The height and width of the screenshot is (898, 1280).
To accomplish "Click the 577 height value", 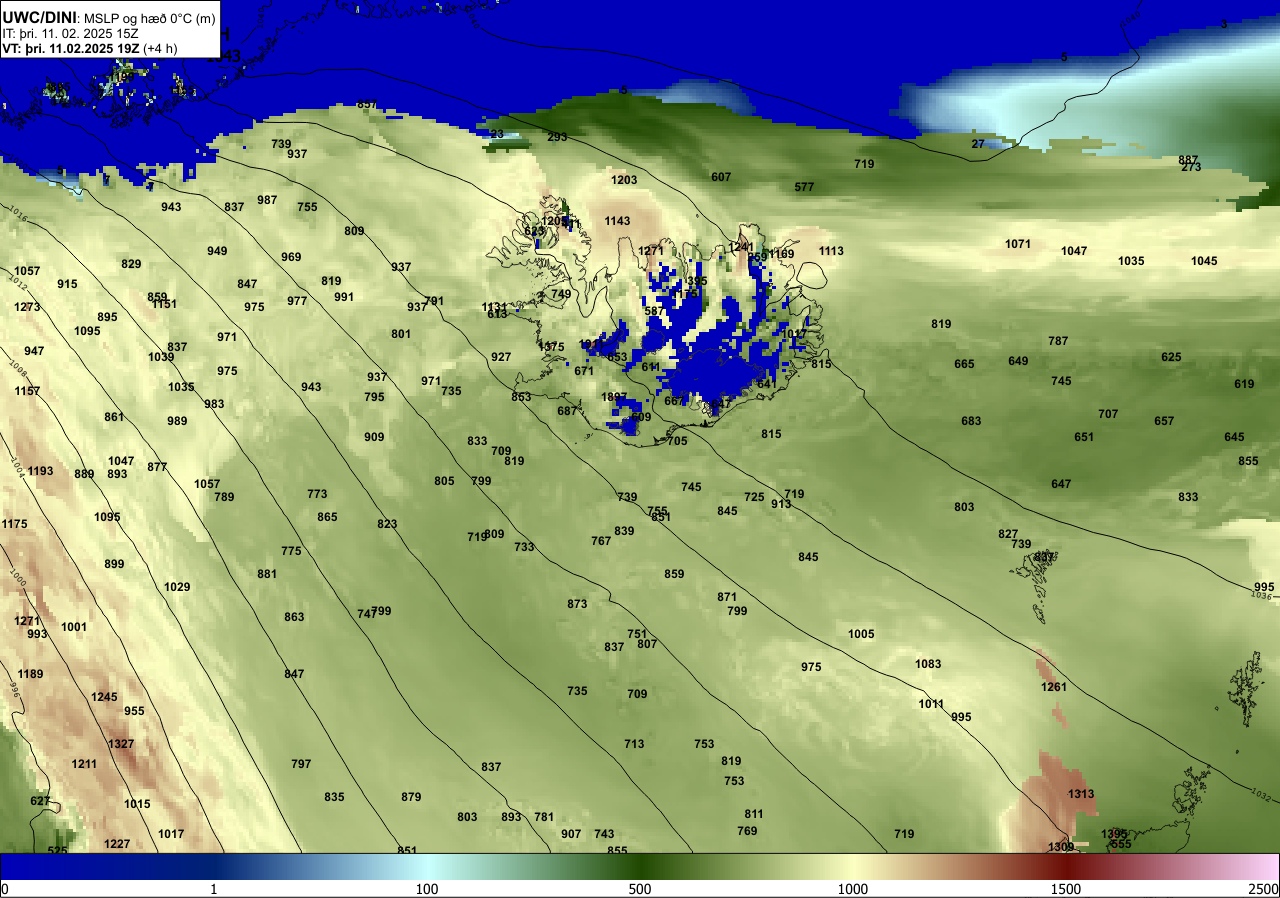I will click(804, 187).
